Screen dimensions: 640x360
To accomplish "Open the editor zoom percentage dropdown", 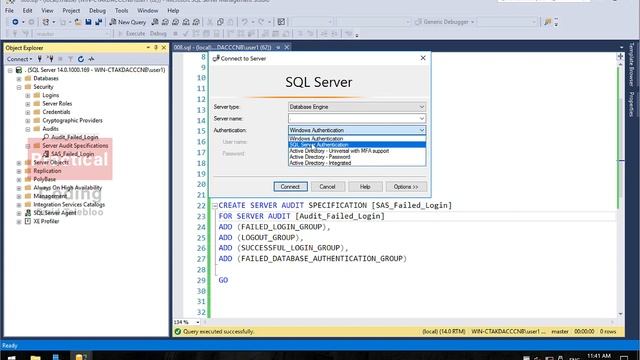I will (x=198, y=322).
